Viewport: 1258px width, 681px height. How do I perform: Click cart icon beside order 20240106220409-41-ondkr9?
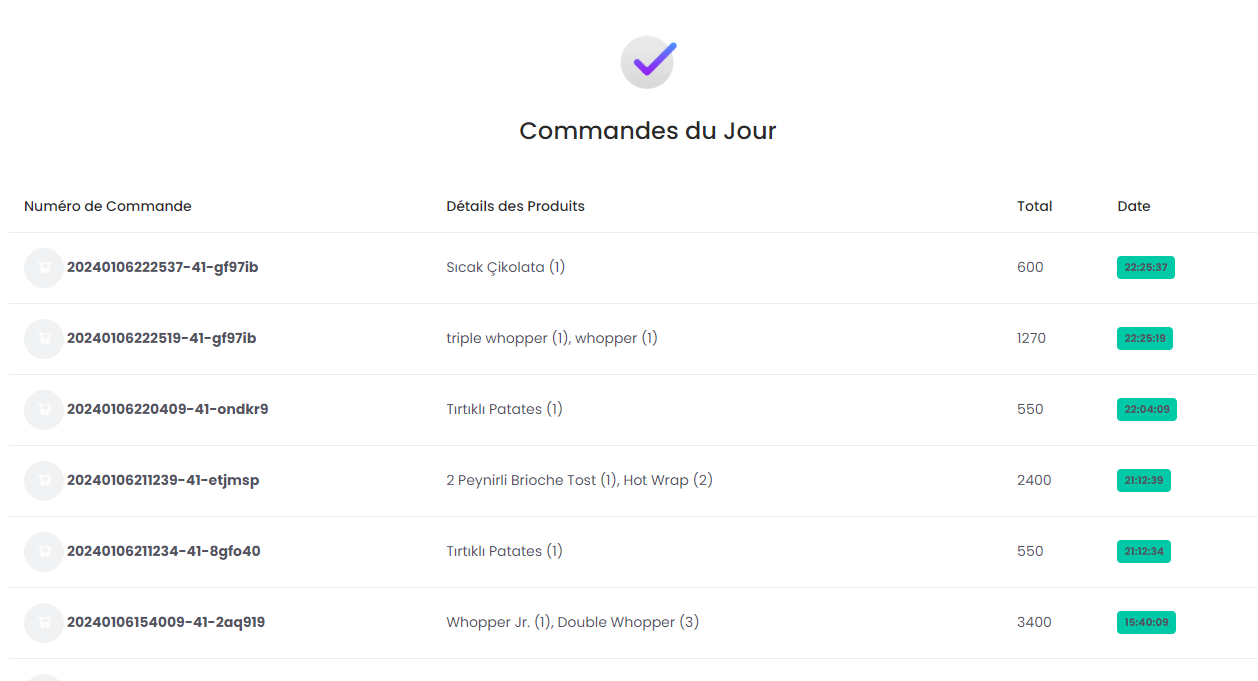(x=44, y=410)
